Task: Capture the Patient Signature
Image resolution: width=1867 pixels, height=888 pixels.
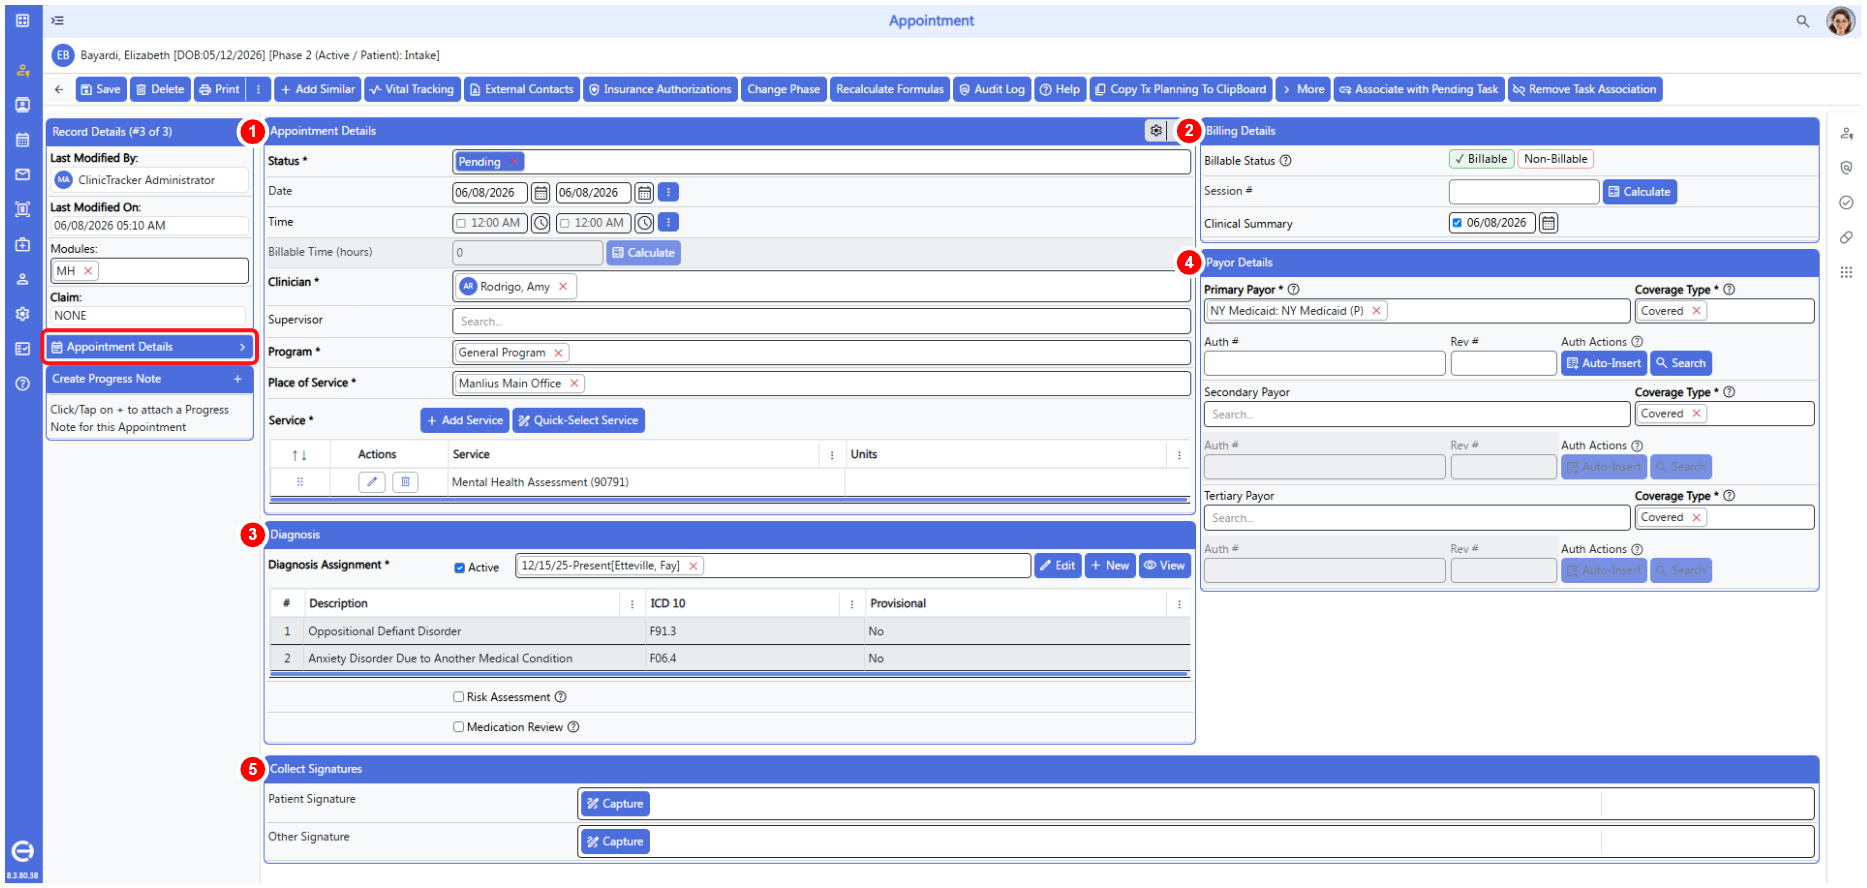Action: 615,804
